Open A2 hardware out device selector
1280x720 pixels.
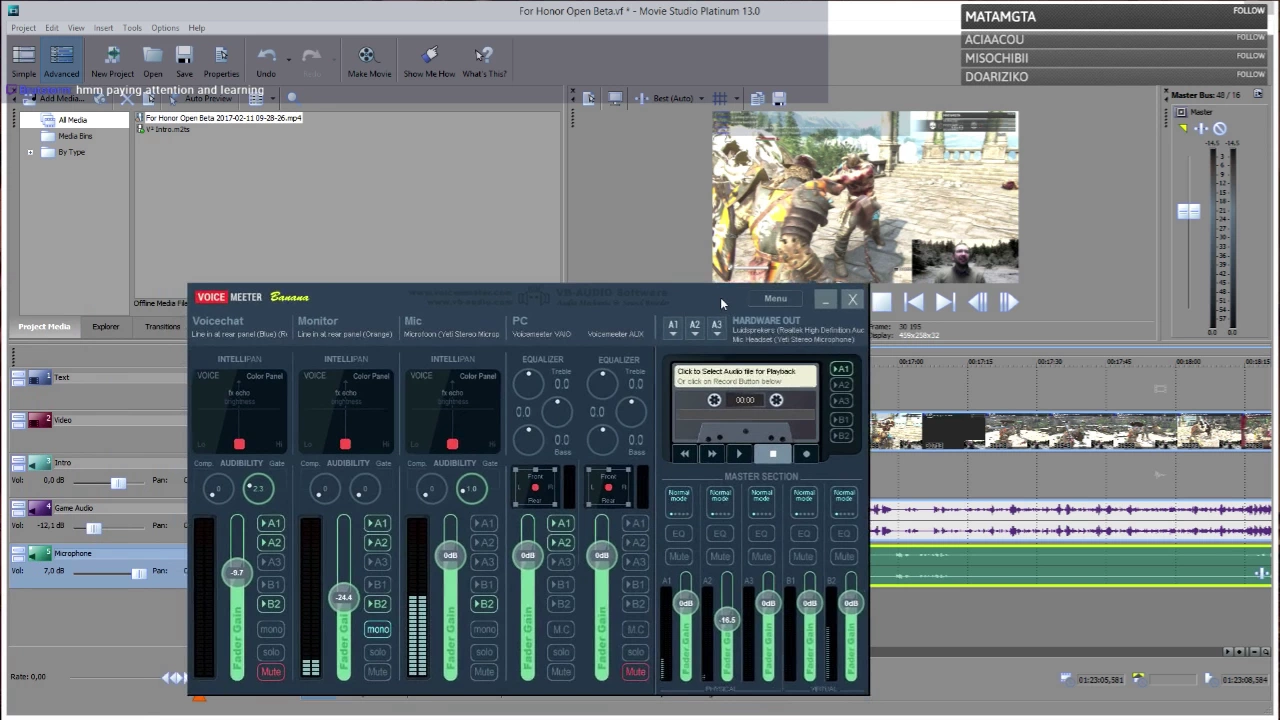point(695,328)
